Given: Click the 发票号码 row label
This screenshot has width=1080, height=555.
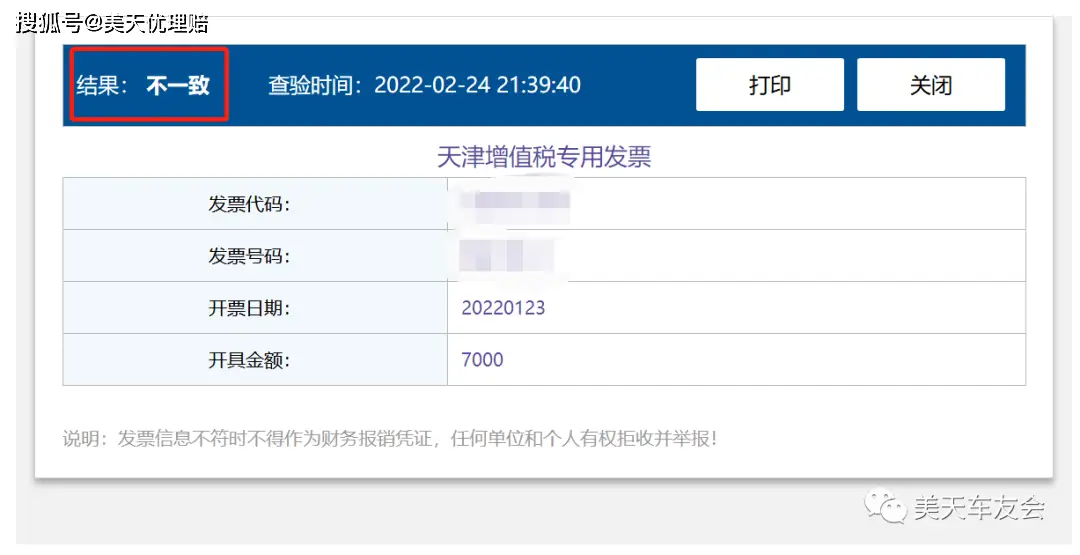Looking at the screenshot, I should [x=249, y=256].
